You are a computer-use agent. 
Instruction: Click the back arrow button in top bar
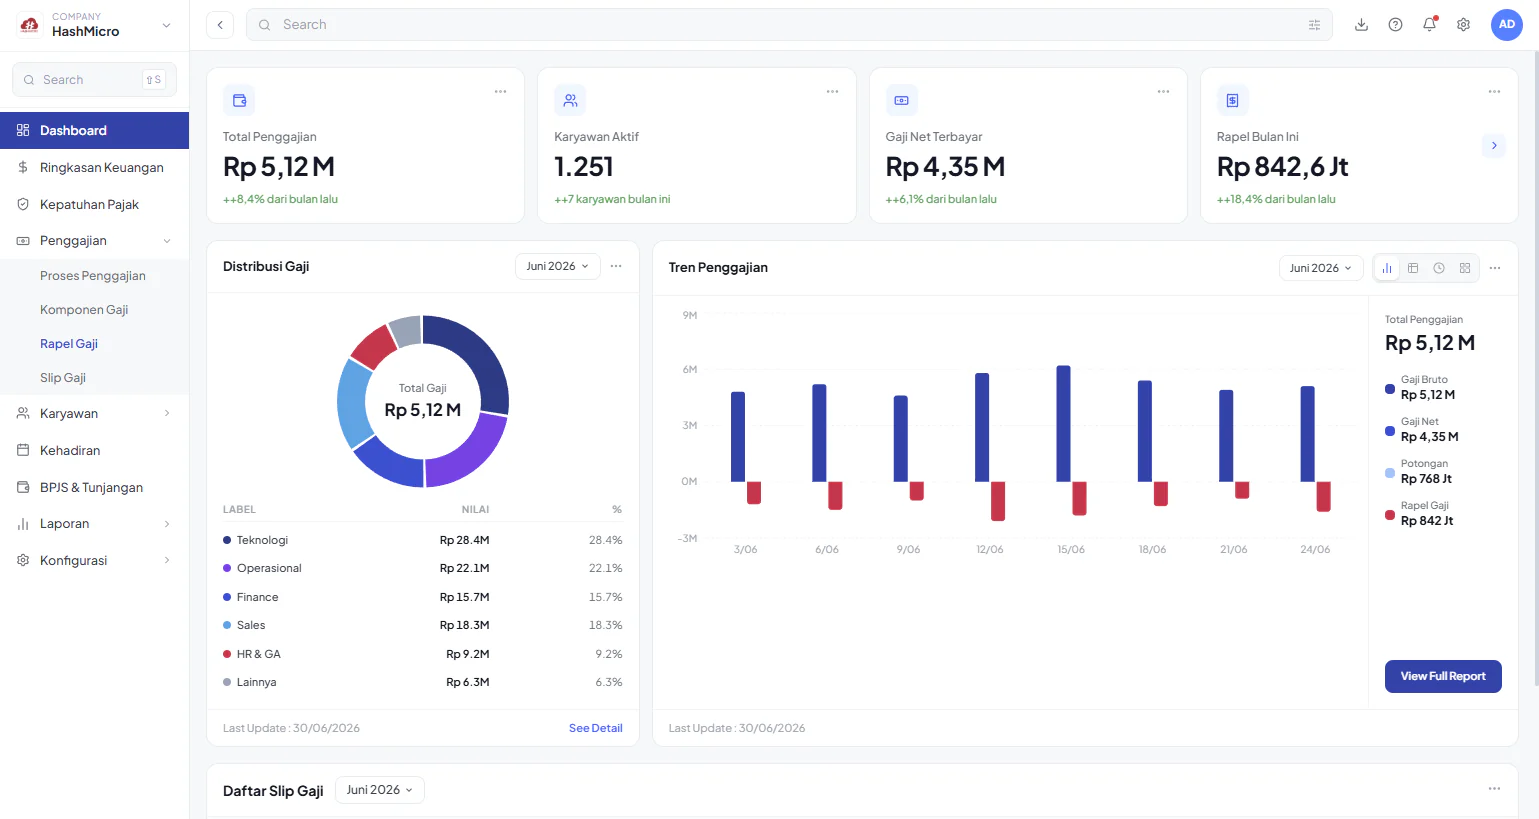(220, 25)
